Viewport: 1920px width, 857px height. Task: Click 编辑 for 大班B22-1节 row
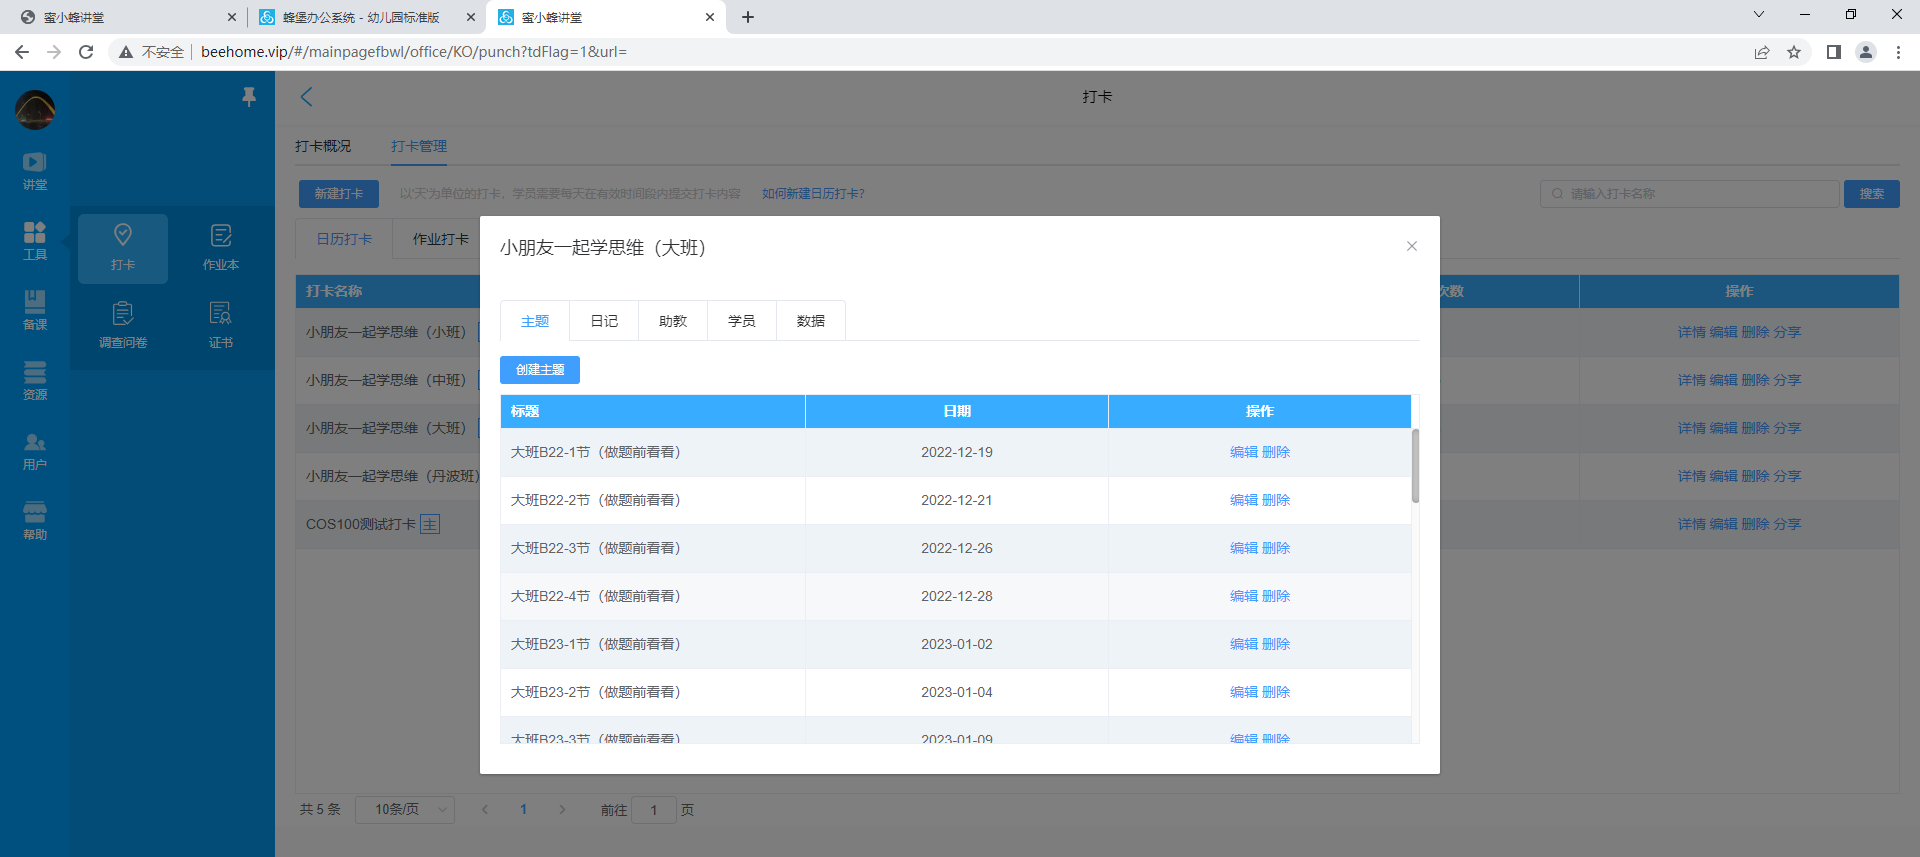click(1243, 452)
